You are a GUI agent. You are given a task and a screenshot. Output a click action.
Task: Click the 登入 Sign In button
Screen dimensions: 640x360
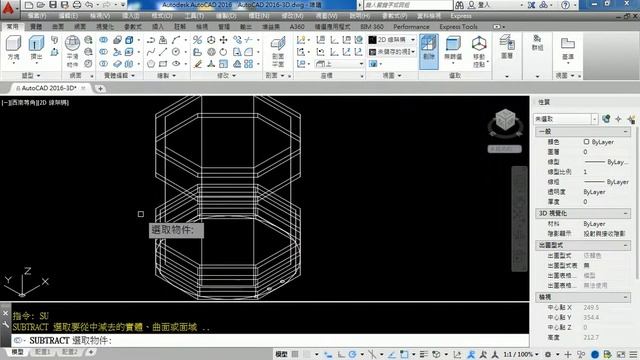pyautogui.click(x=479, y=5)
